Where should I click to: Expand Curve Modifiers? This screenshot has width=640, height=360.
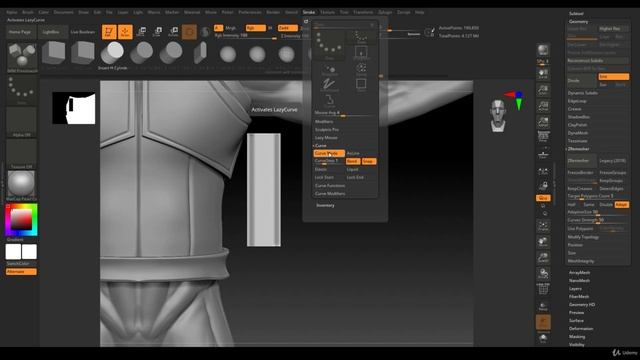click(330, 194)
